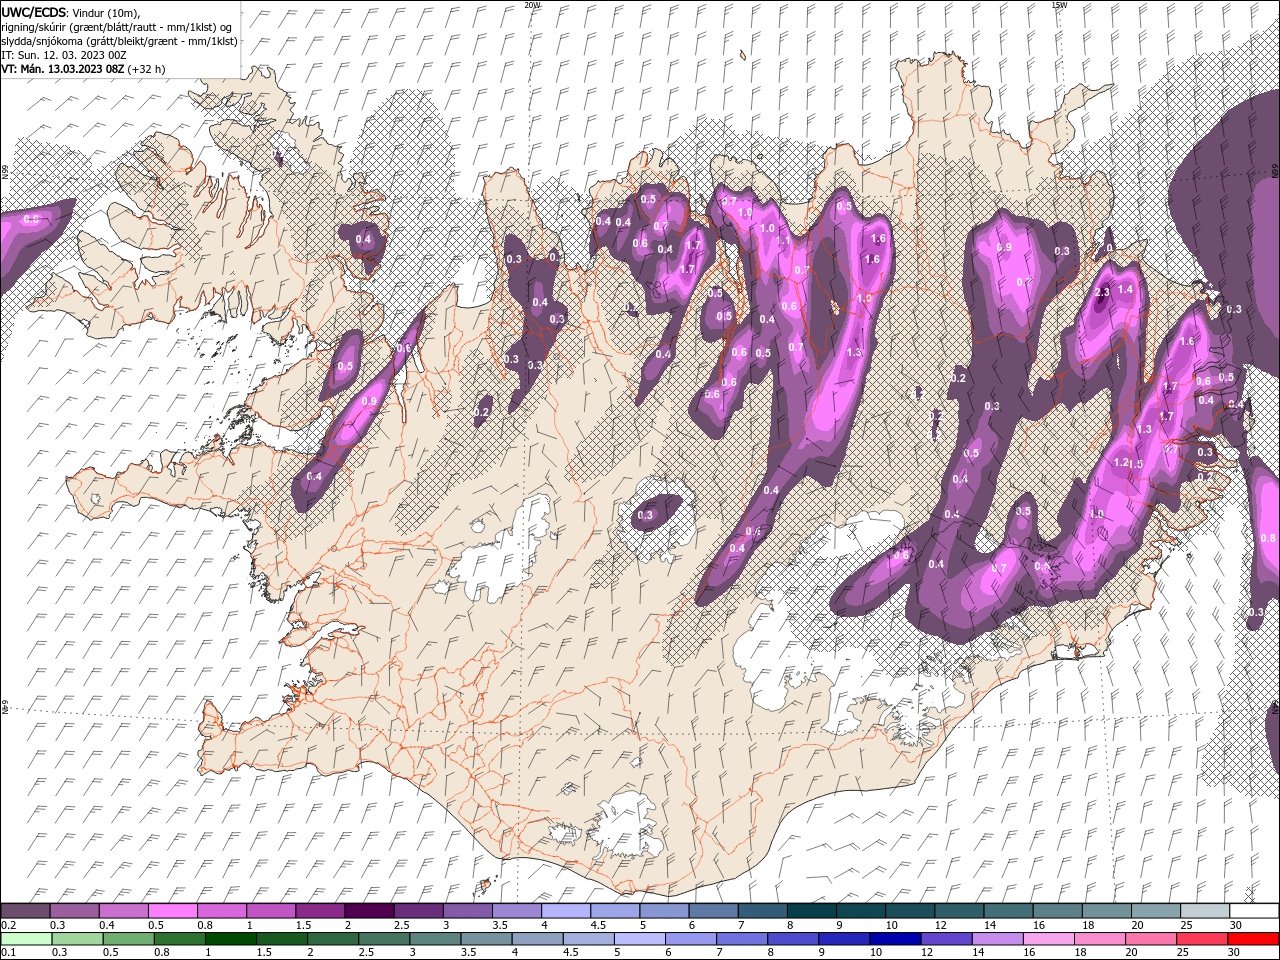Screen dimensions: 1280x960
Task: Pick the crimson 25 rain legend swatch
Action: point(1203,938)
